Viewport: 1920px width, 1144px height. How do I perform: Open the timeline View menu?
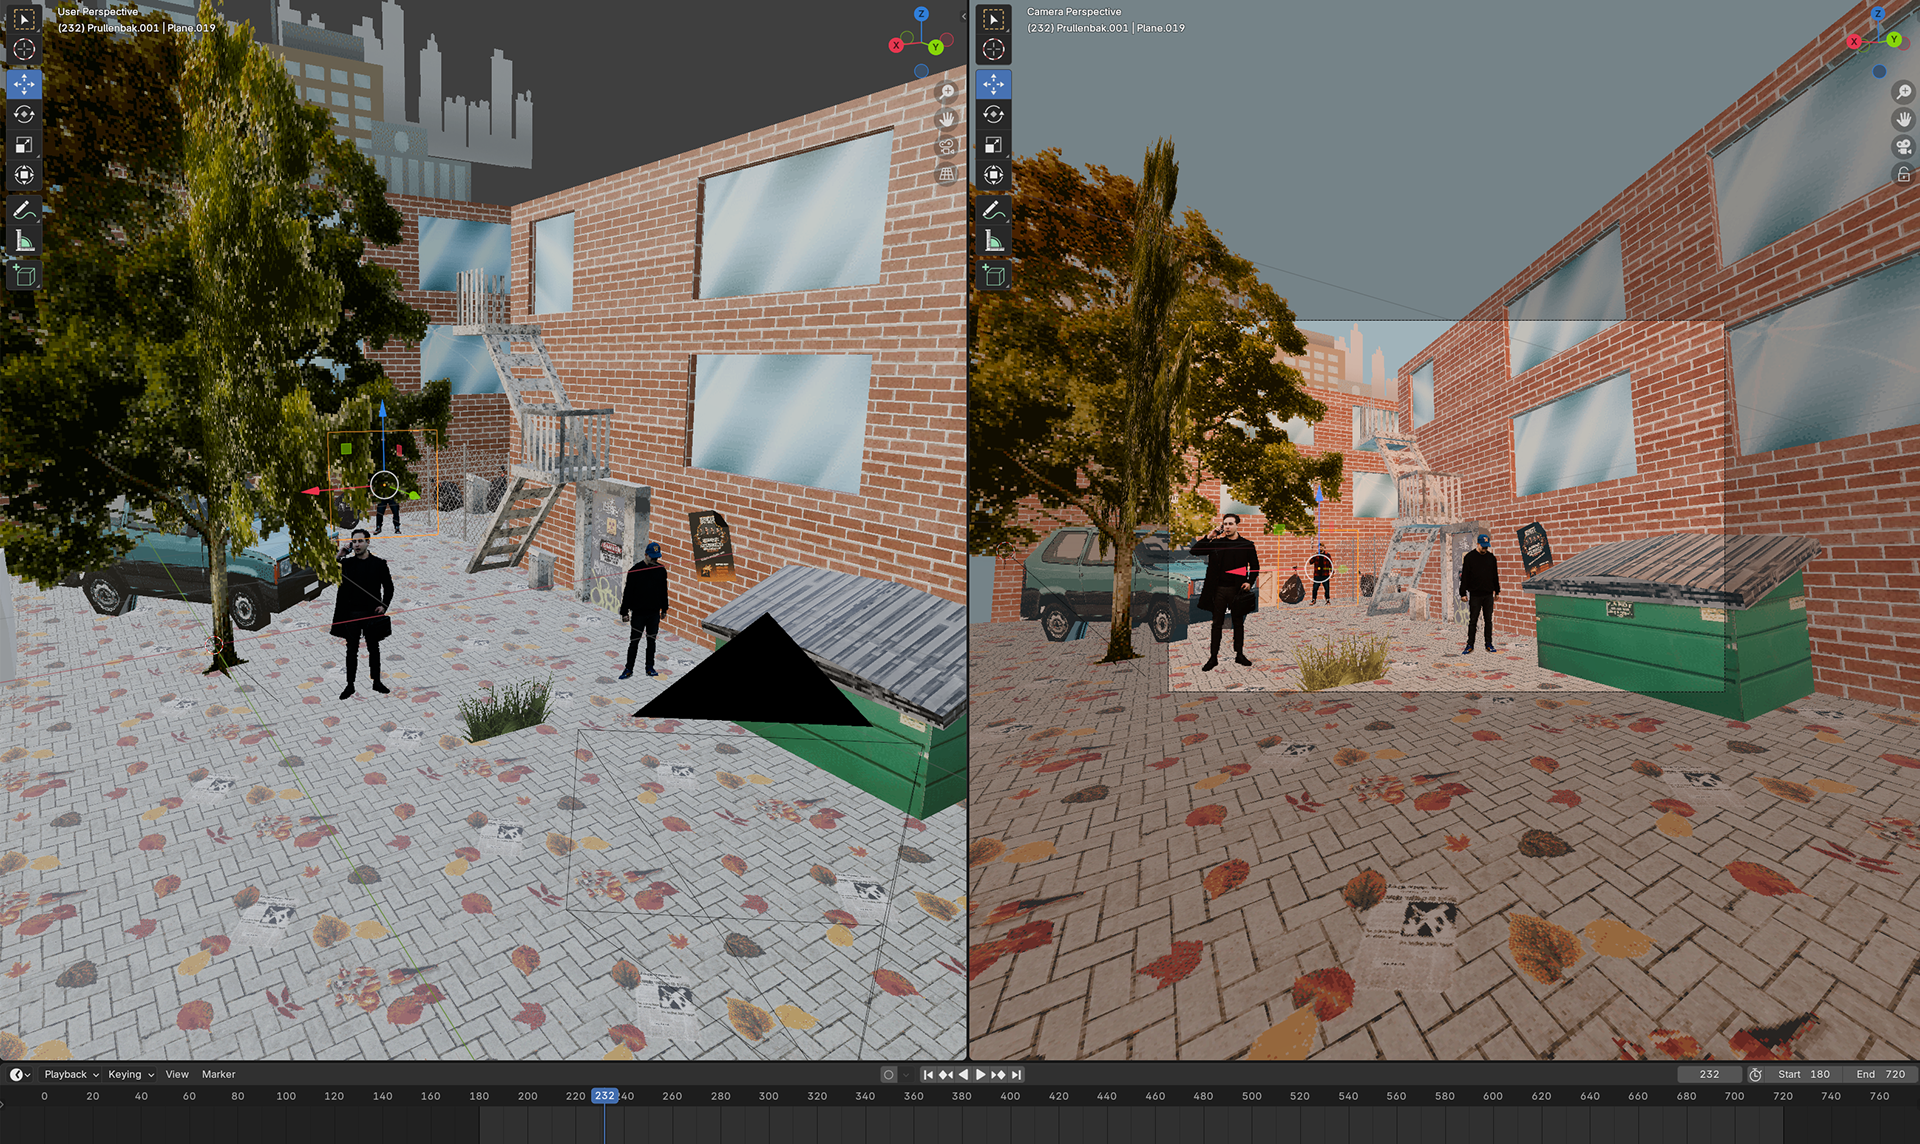pos(177,1074)
